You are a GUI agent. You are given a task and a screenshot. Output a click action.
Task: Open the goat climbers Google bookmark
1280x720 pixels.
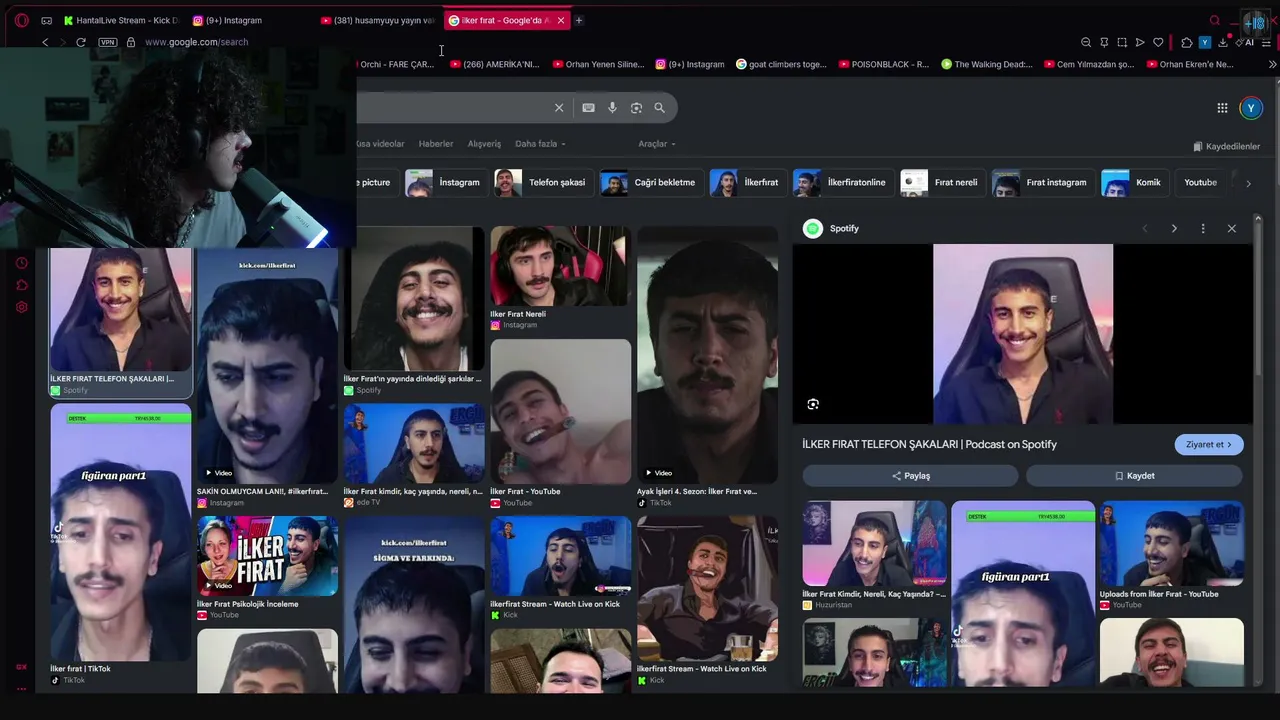[781, 64]
